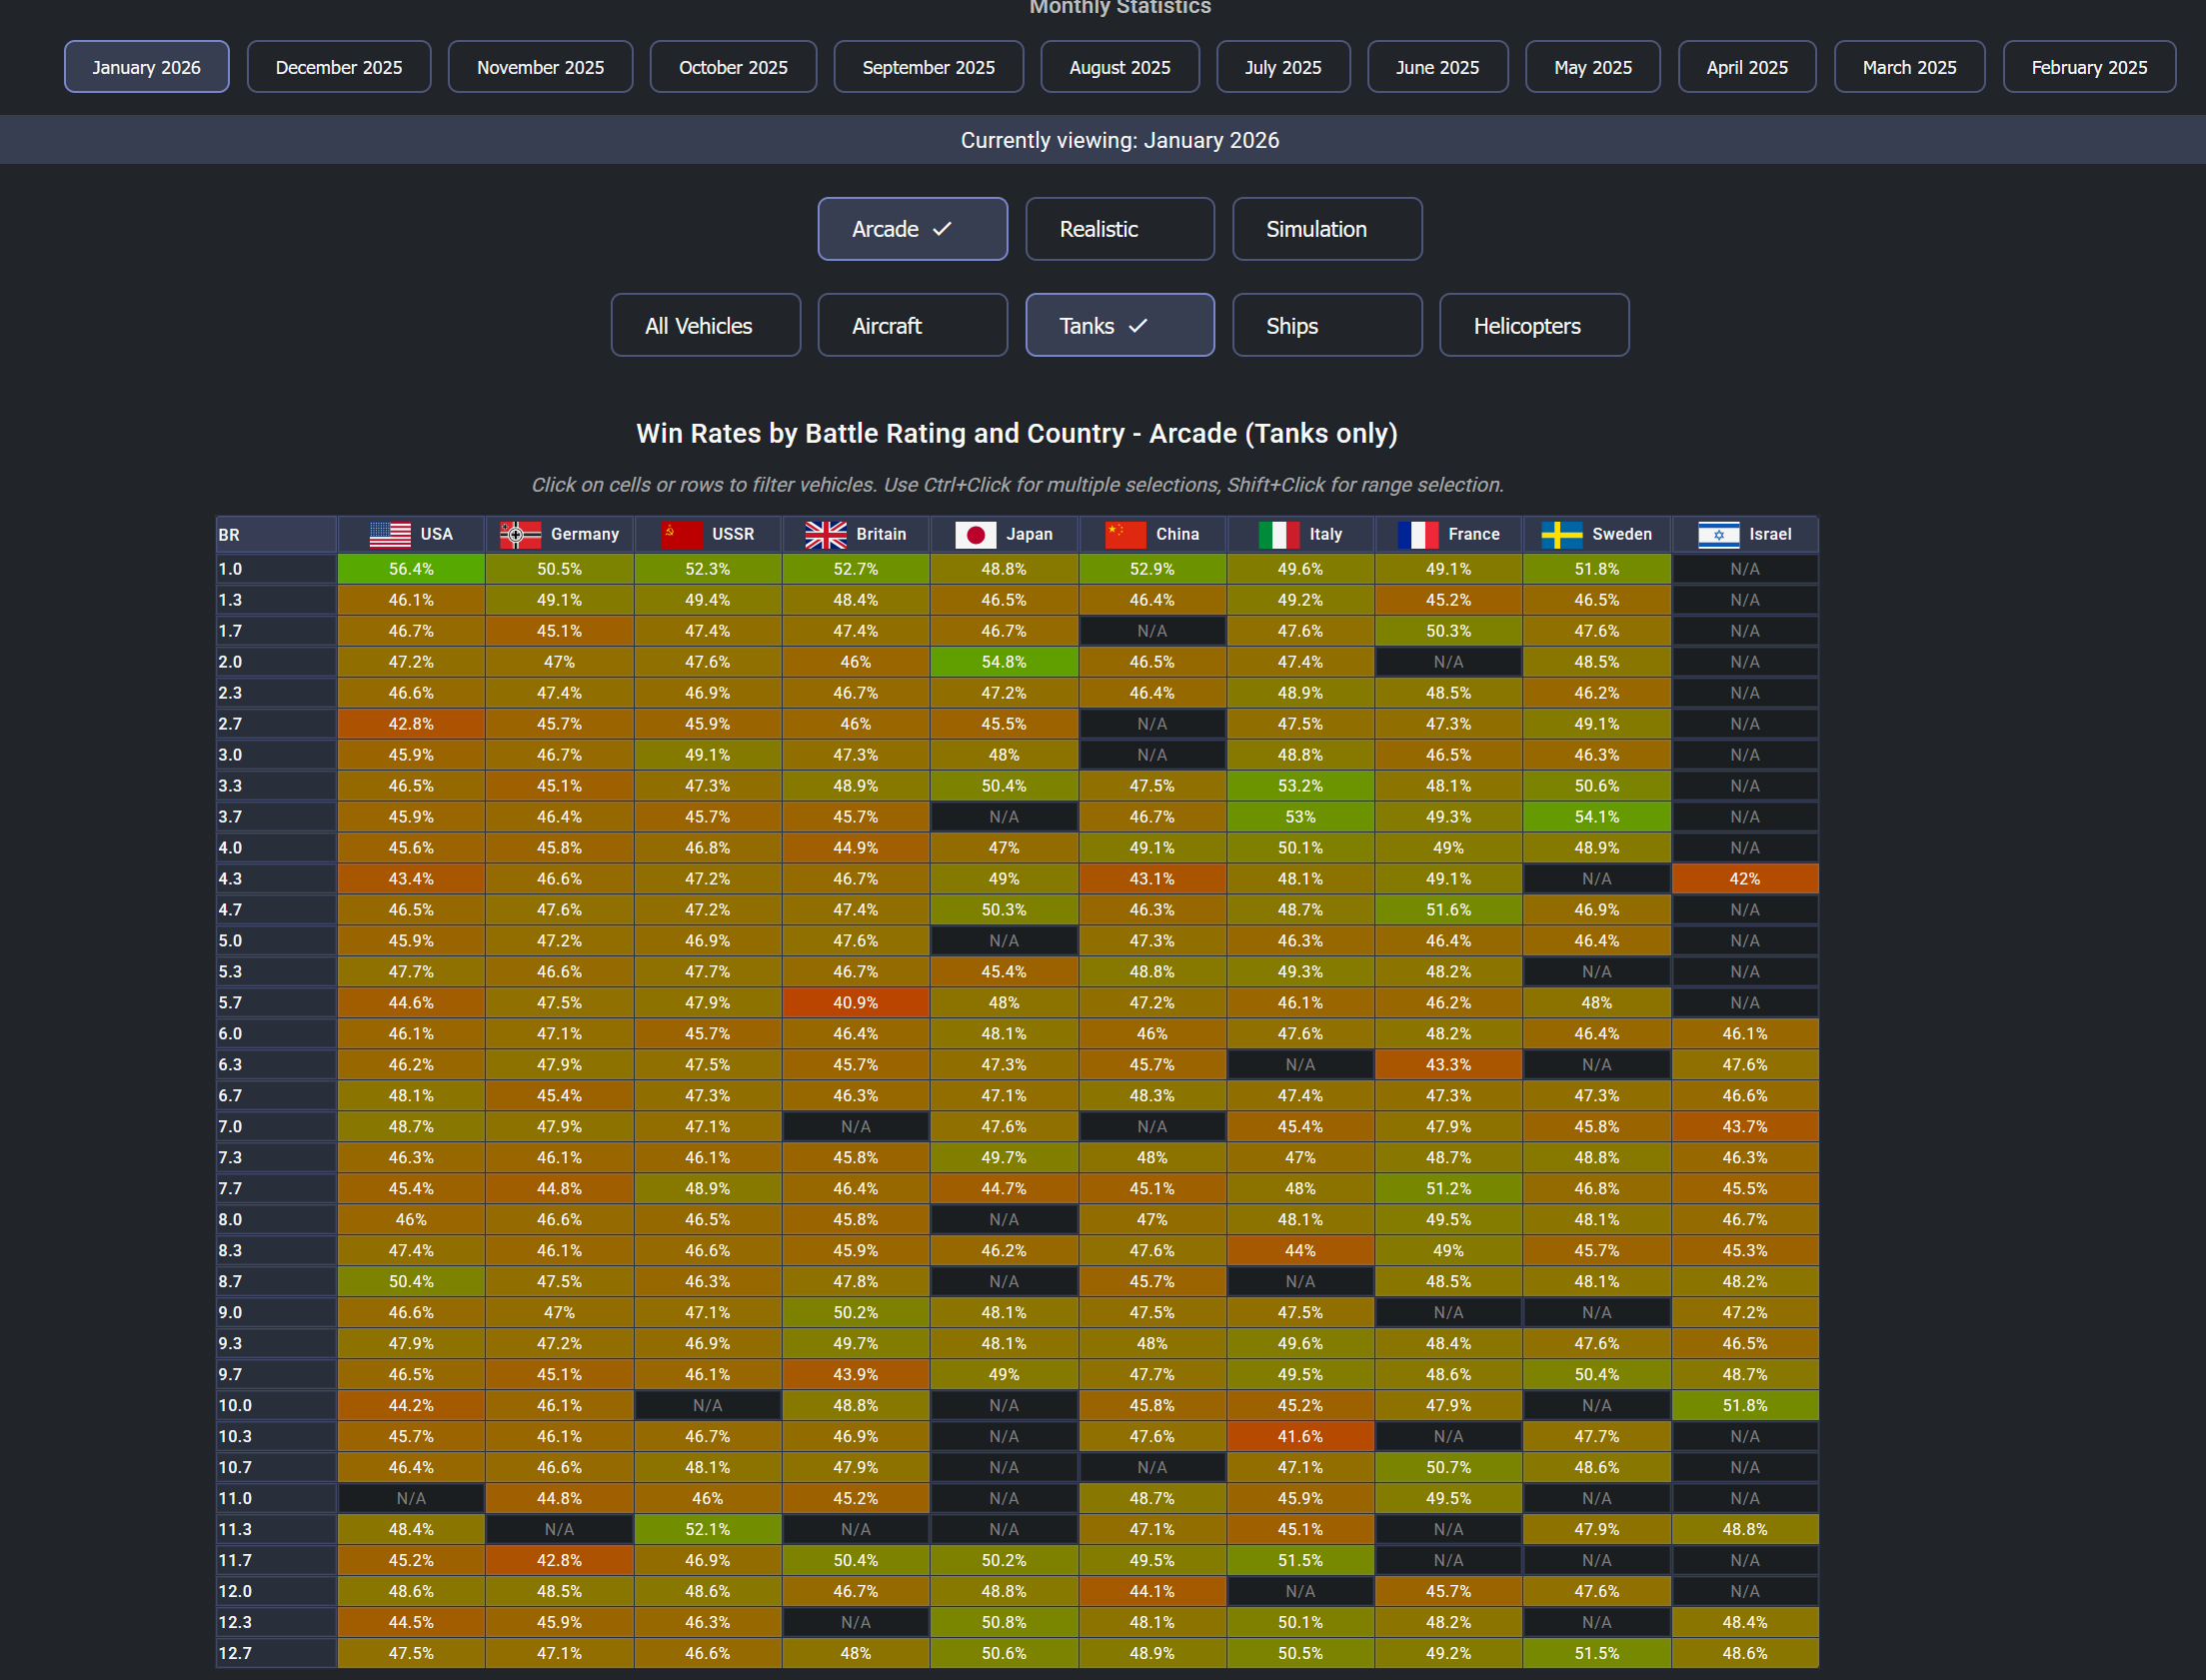2206x1680 pixels.
Task: Click the Britain flag icon
Action: 826,535
